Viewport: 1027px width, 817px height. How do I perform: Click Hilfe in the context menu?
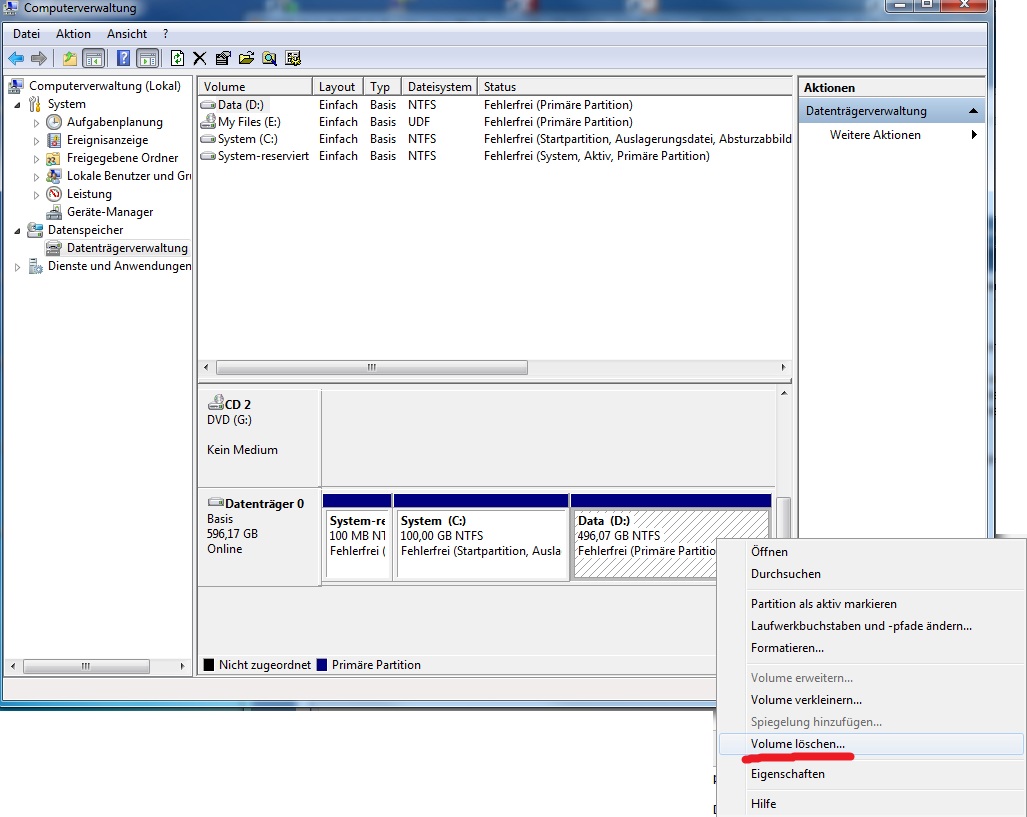pos(870,804)
